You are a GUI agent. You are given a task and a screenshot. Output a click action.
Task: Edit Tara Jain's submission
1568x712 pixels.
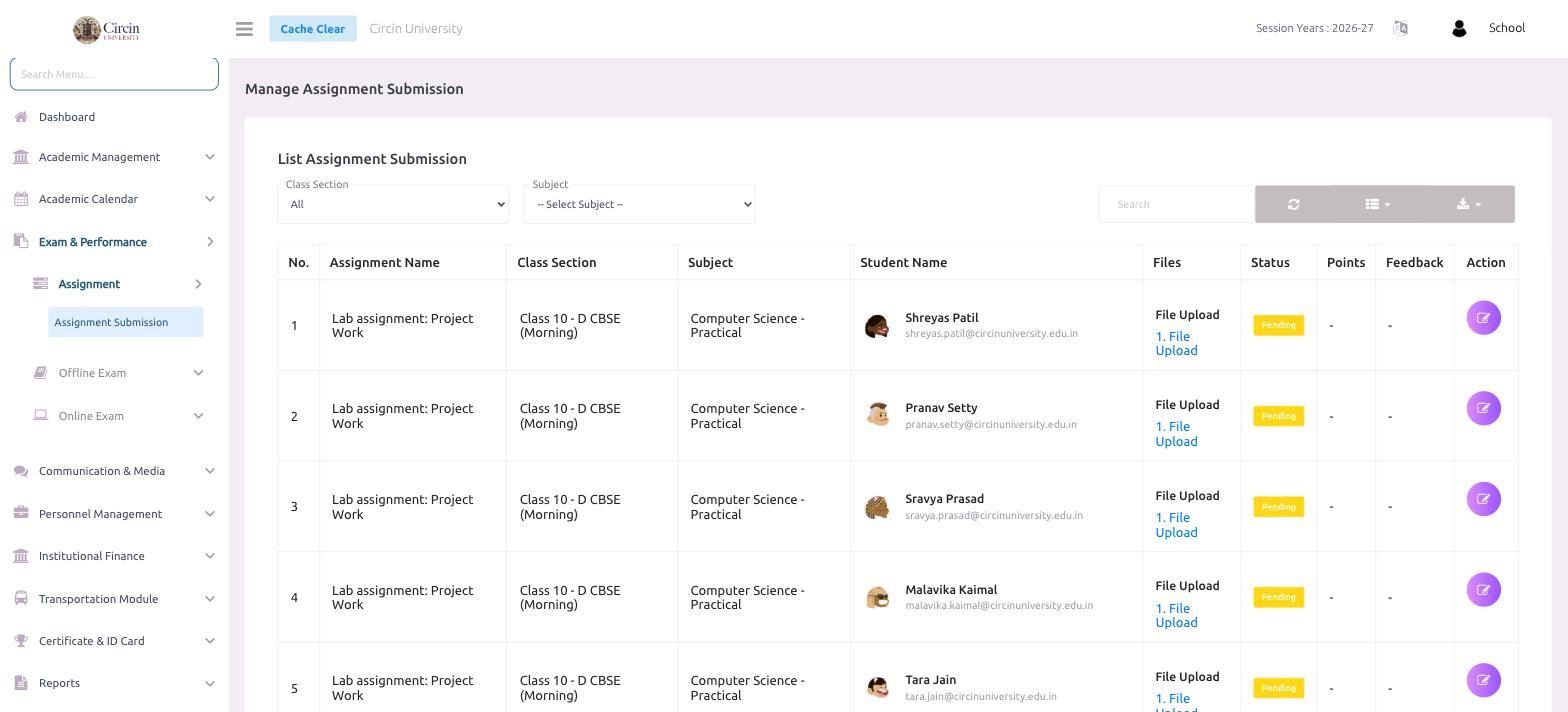[x=1483, y=680]
